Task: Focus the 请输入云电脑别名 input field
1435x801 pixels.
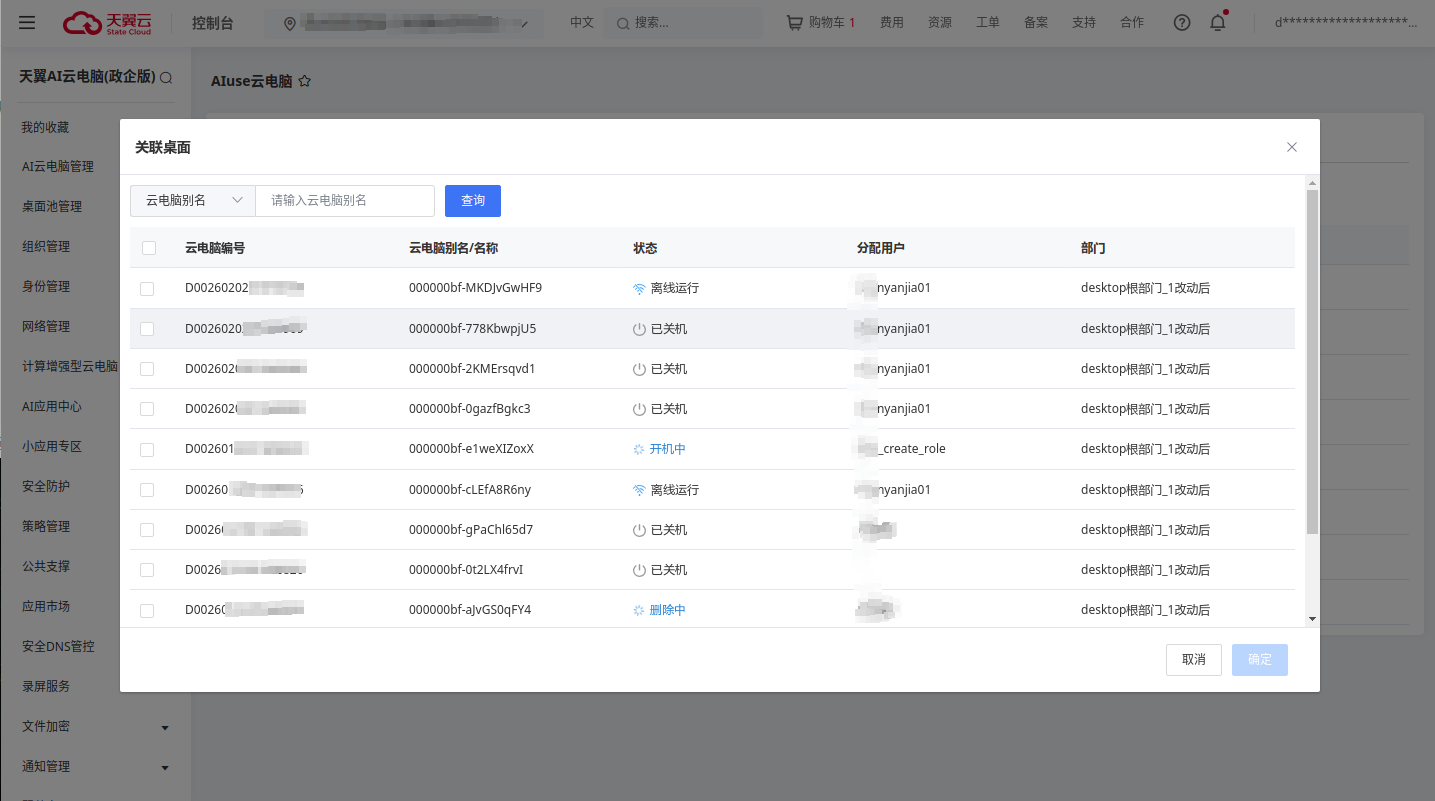Action: (345, 201)
